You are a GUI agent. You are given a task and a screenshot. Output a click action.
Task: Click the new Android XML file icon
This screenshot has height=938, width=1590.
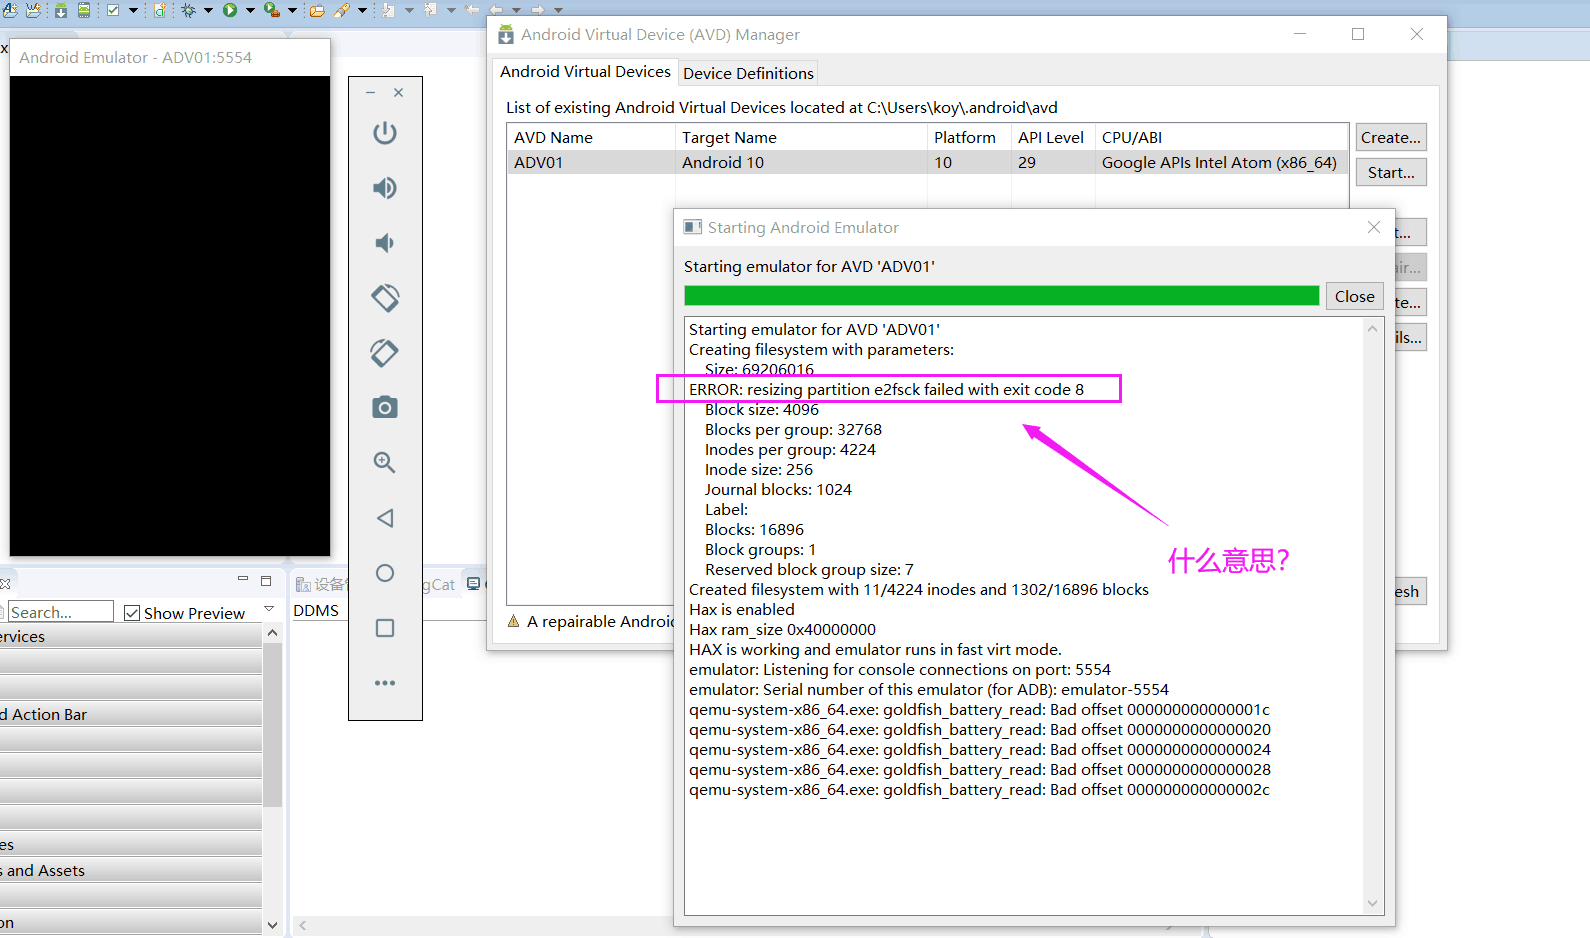[160, 10]
